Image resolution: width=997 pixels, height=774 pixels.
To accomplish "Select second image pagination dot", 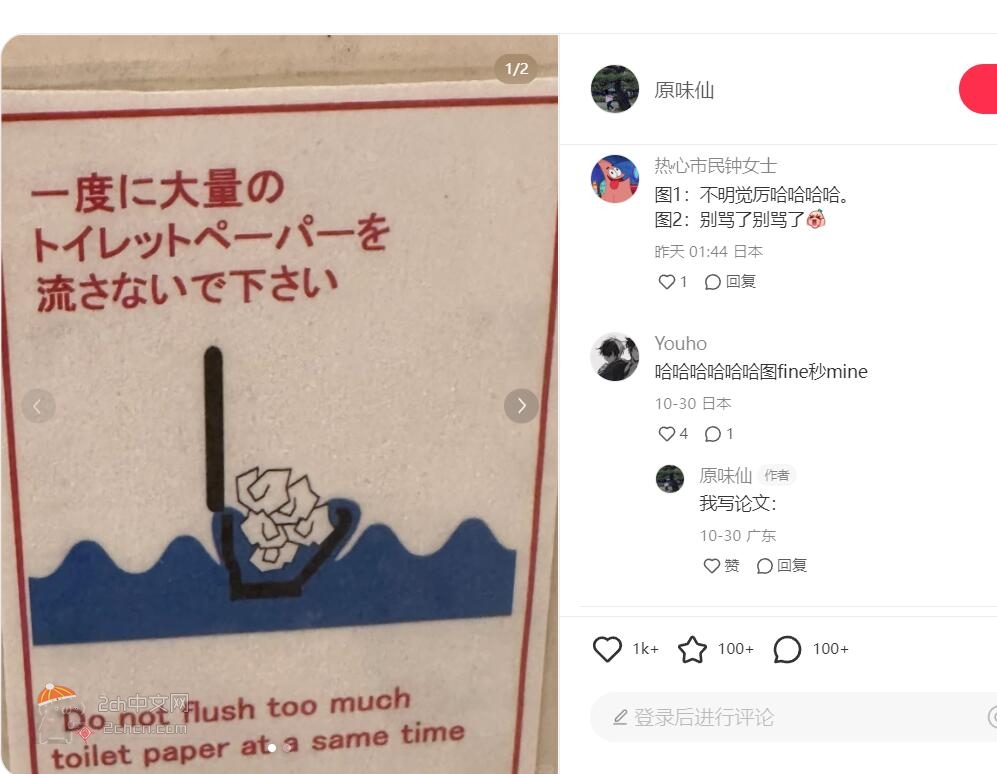I will pyautogui.click(x=287, y=748).
